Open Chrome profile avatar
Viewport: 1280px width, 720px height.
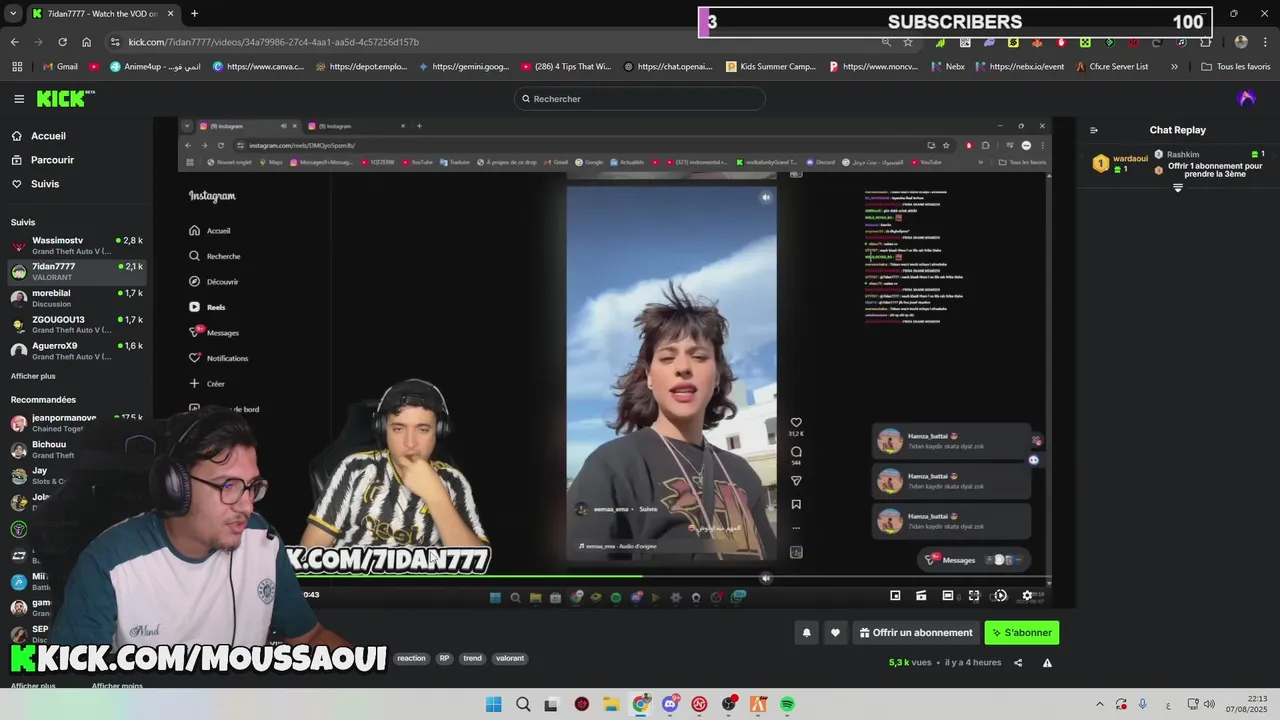click(1241, 42)
